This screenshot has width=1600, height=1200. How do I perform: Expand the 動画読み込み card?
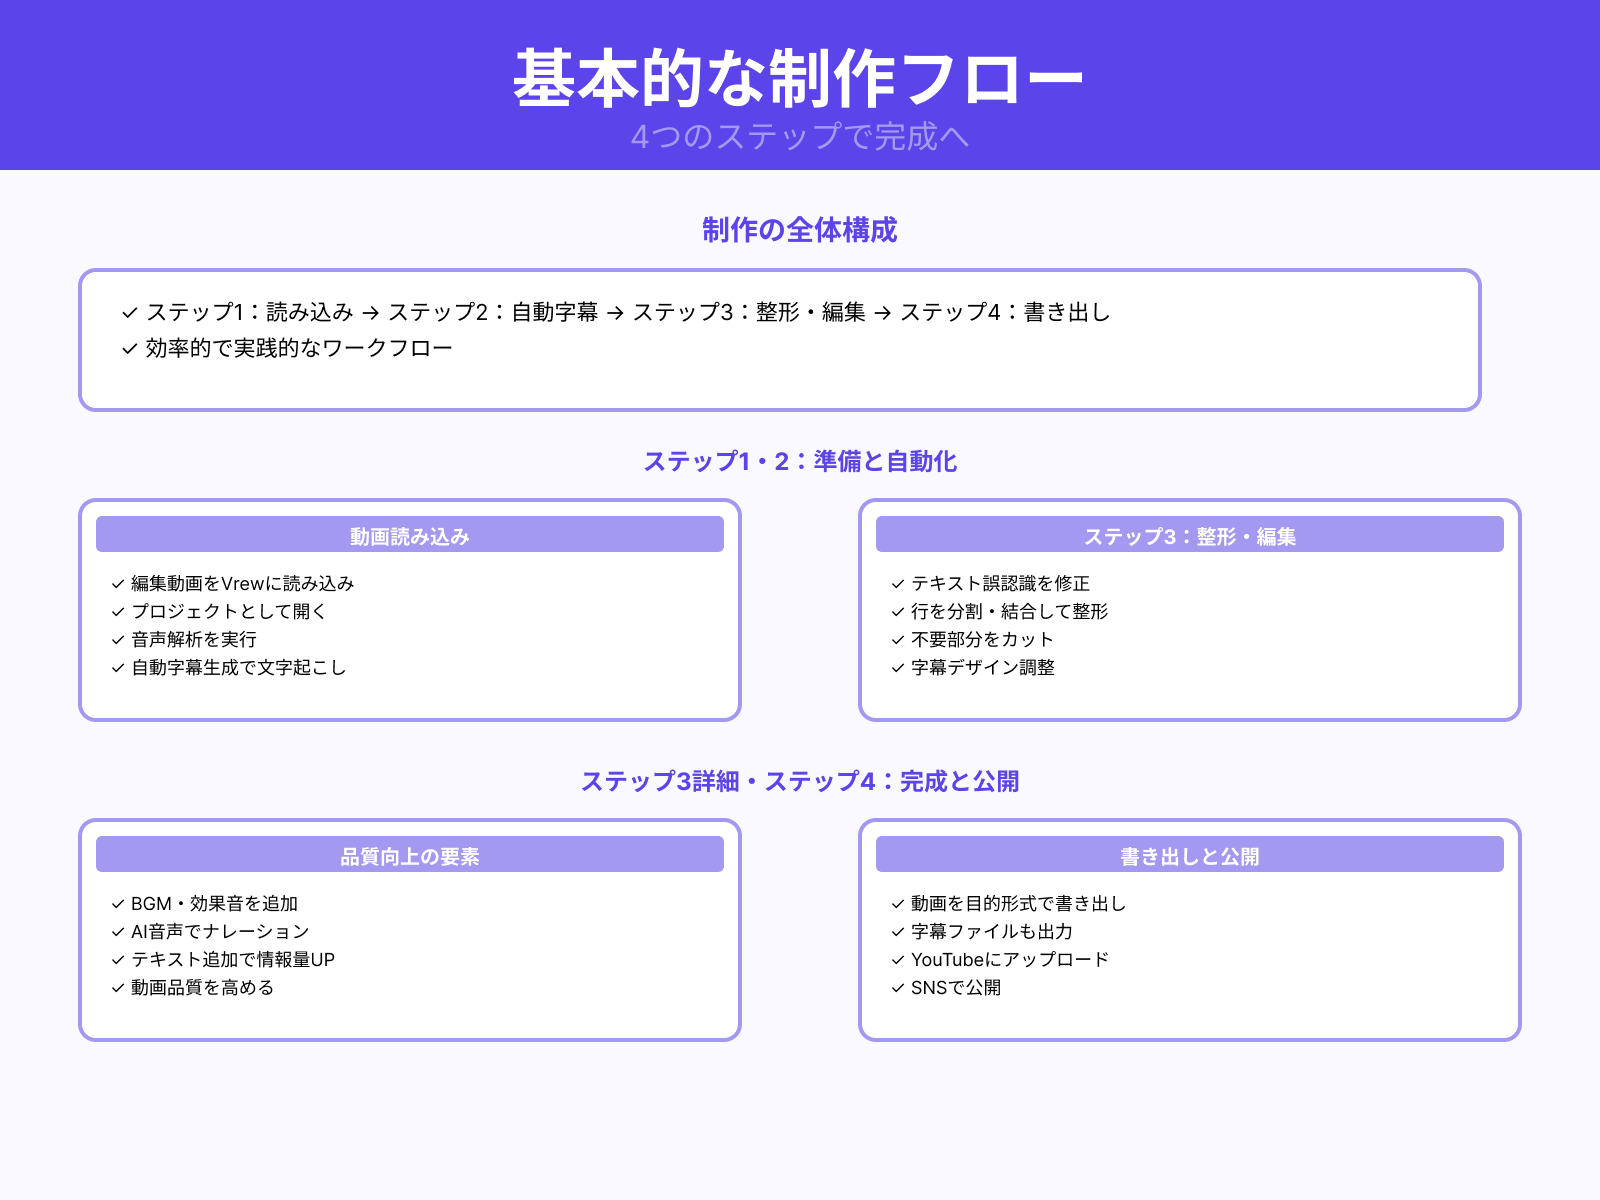point(409,534)
